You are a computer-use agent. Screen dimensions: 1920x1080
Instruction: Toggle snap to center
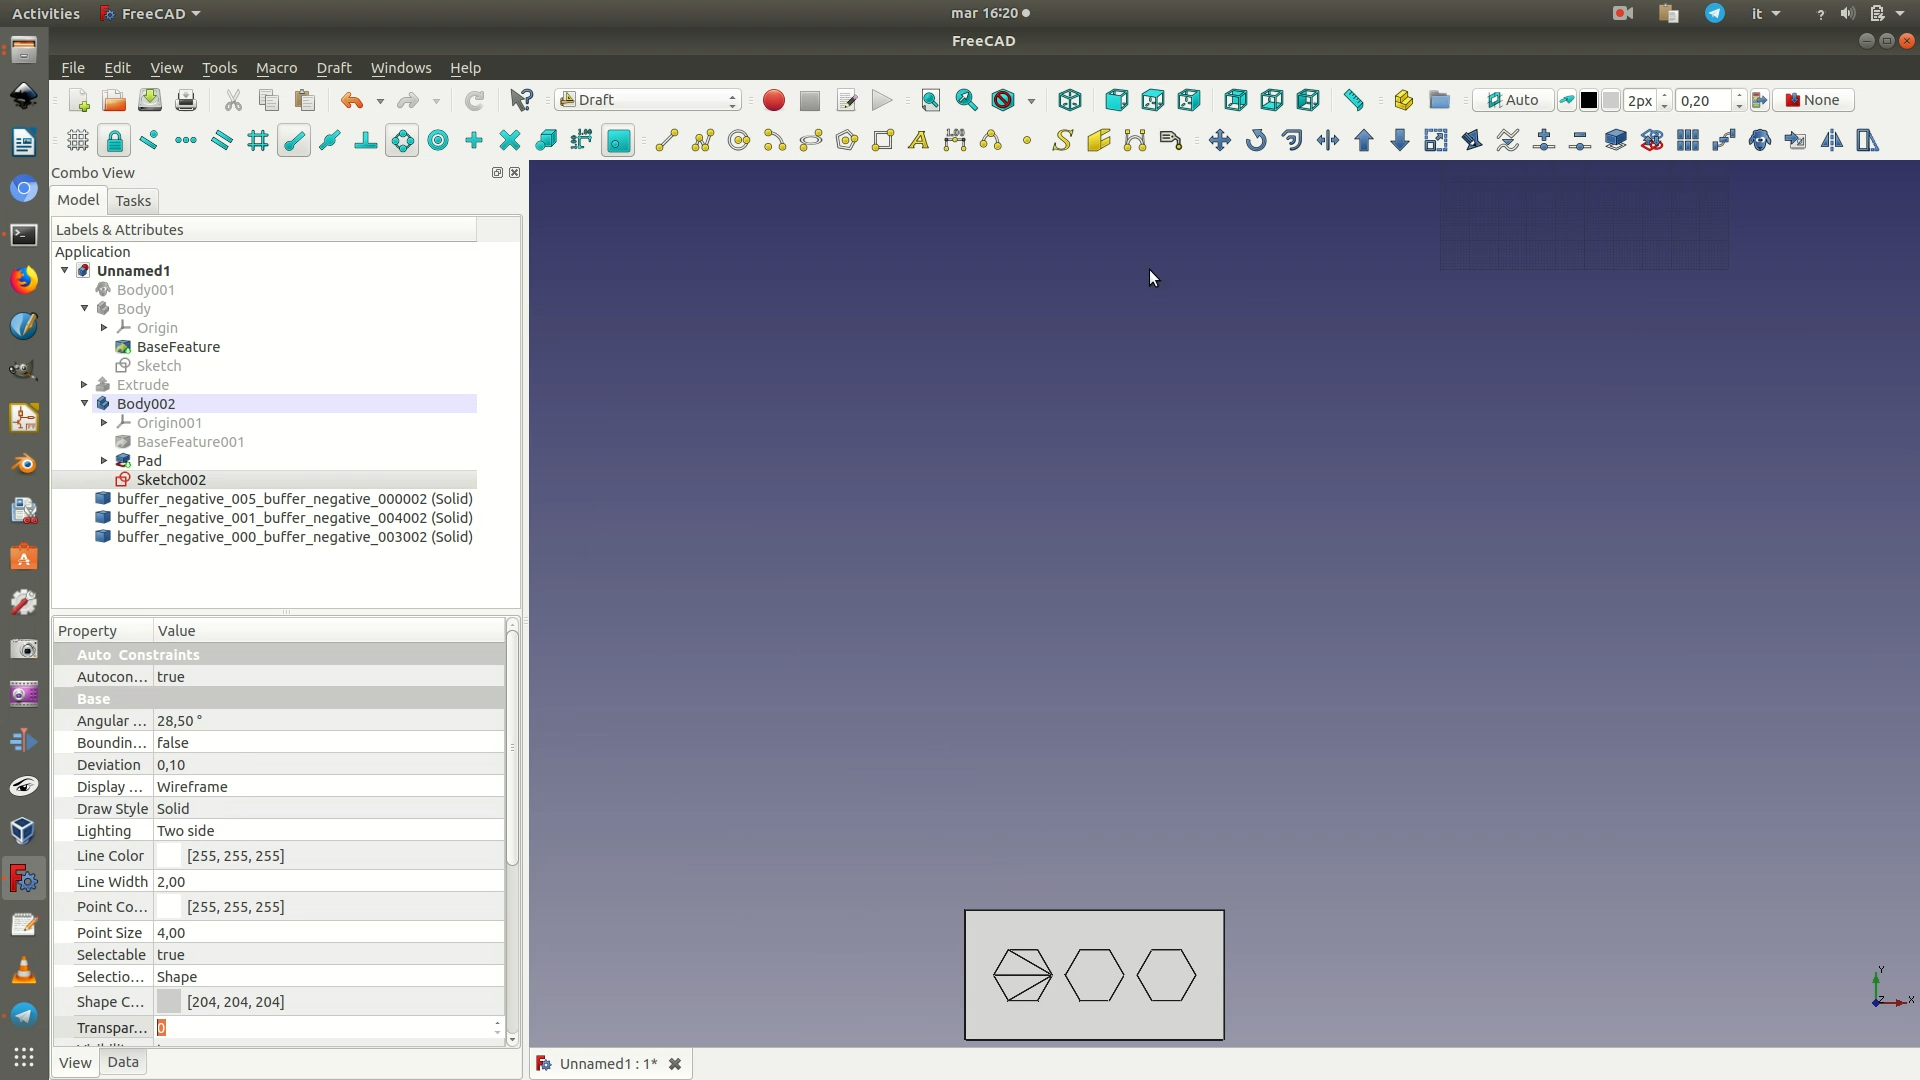click(x=438, y=140)
